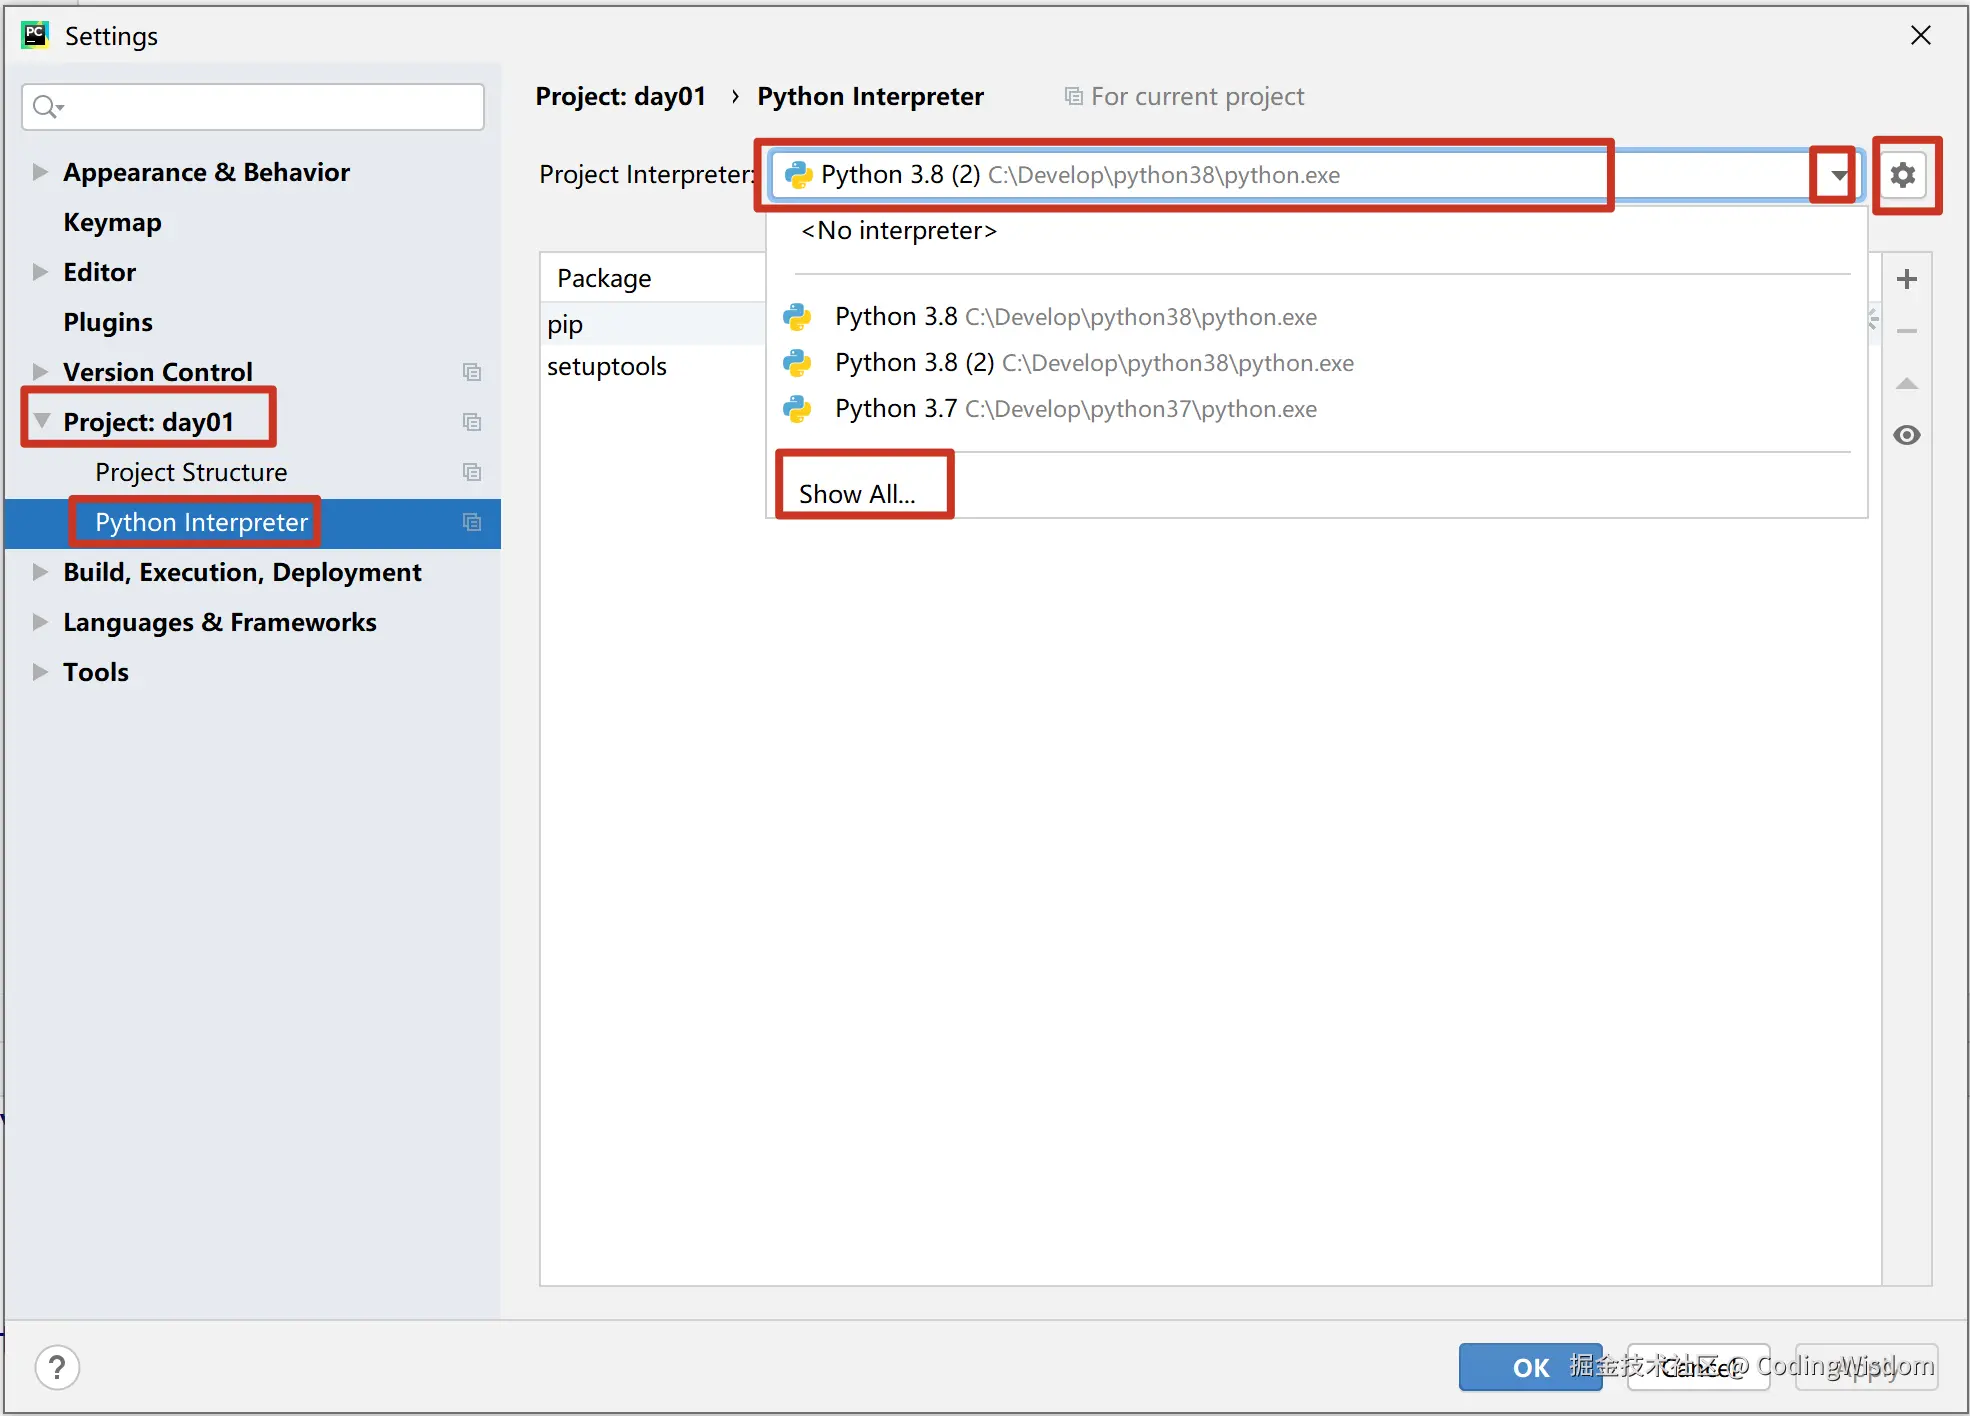Image resolution: width=1970 pixels, height=1416 pixels.
Task: Click the help question mark icon
Action: (57, 1367)
